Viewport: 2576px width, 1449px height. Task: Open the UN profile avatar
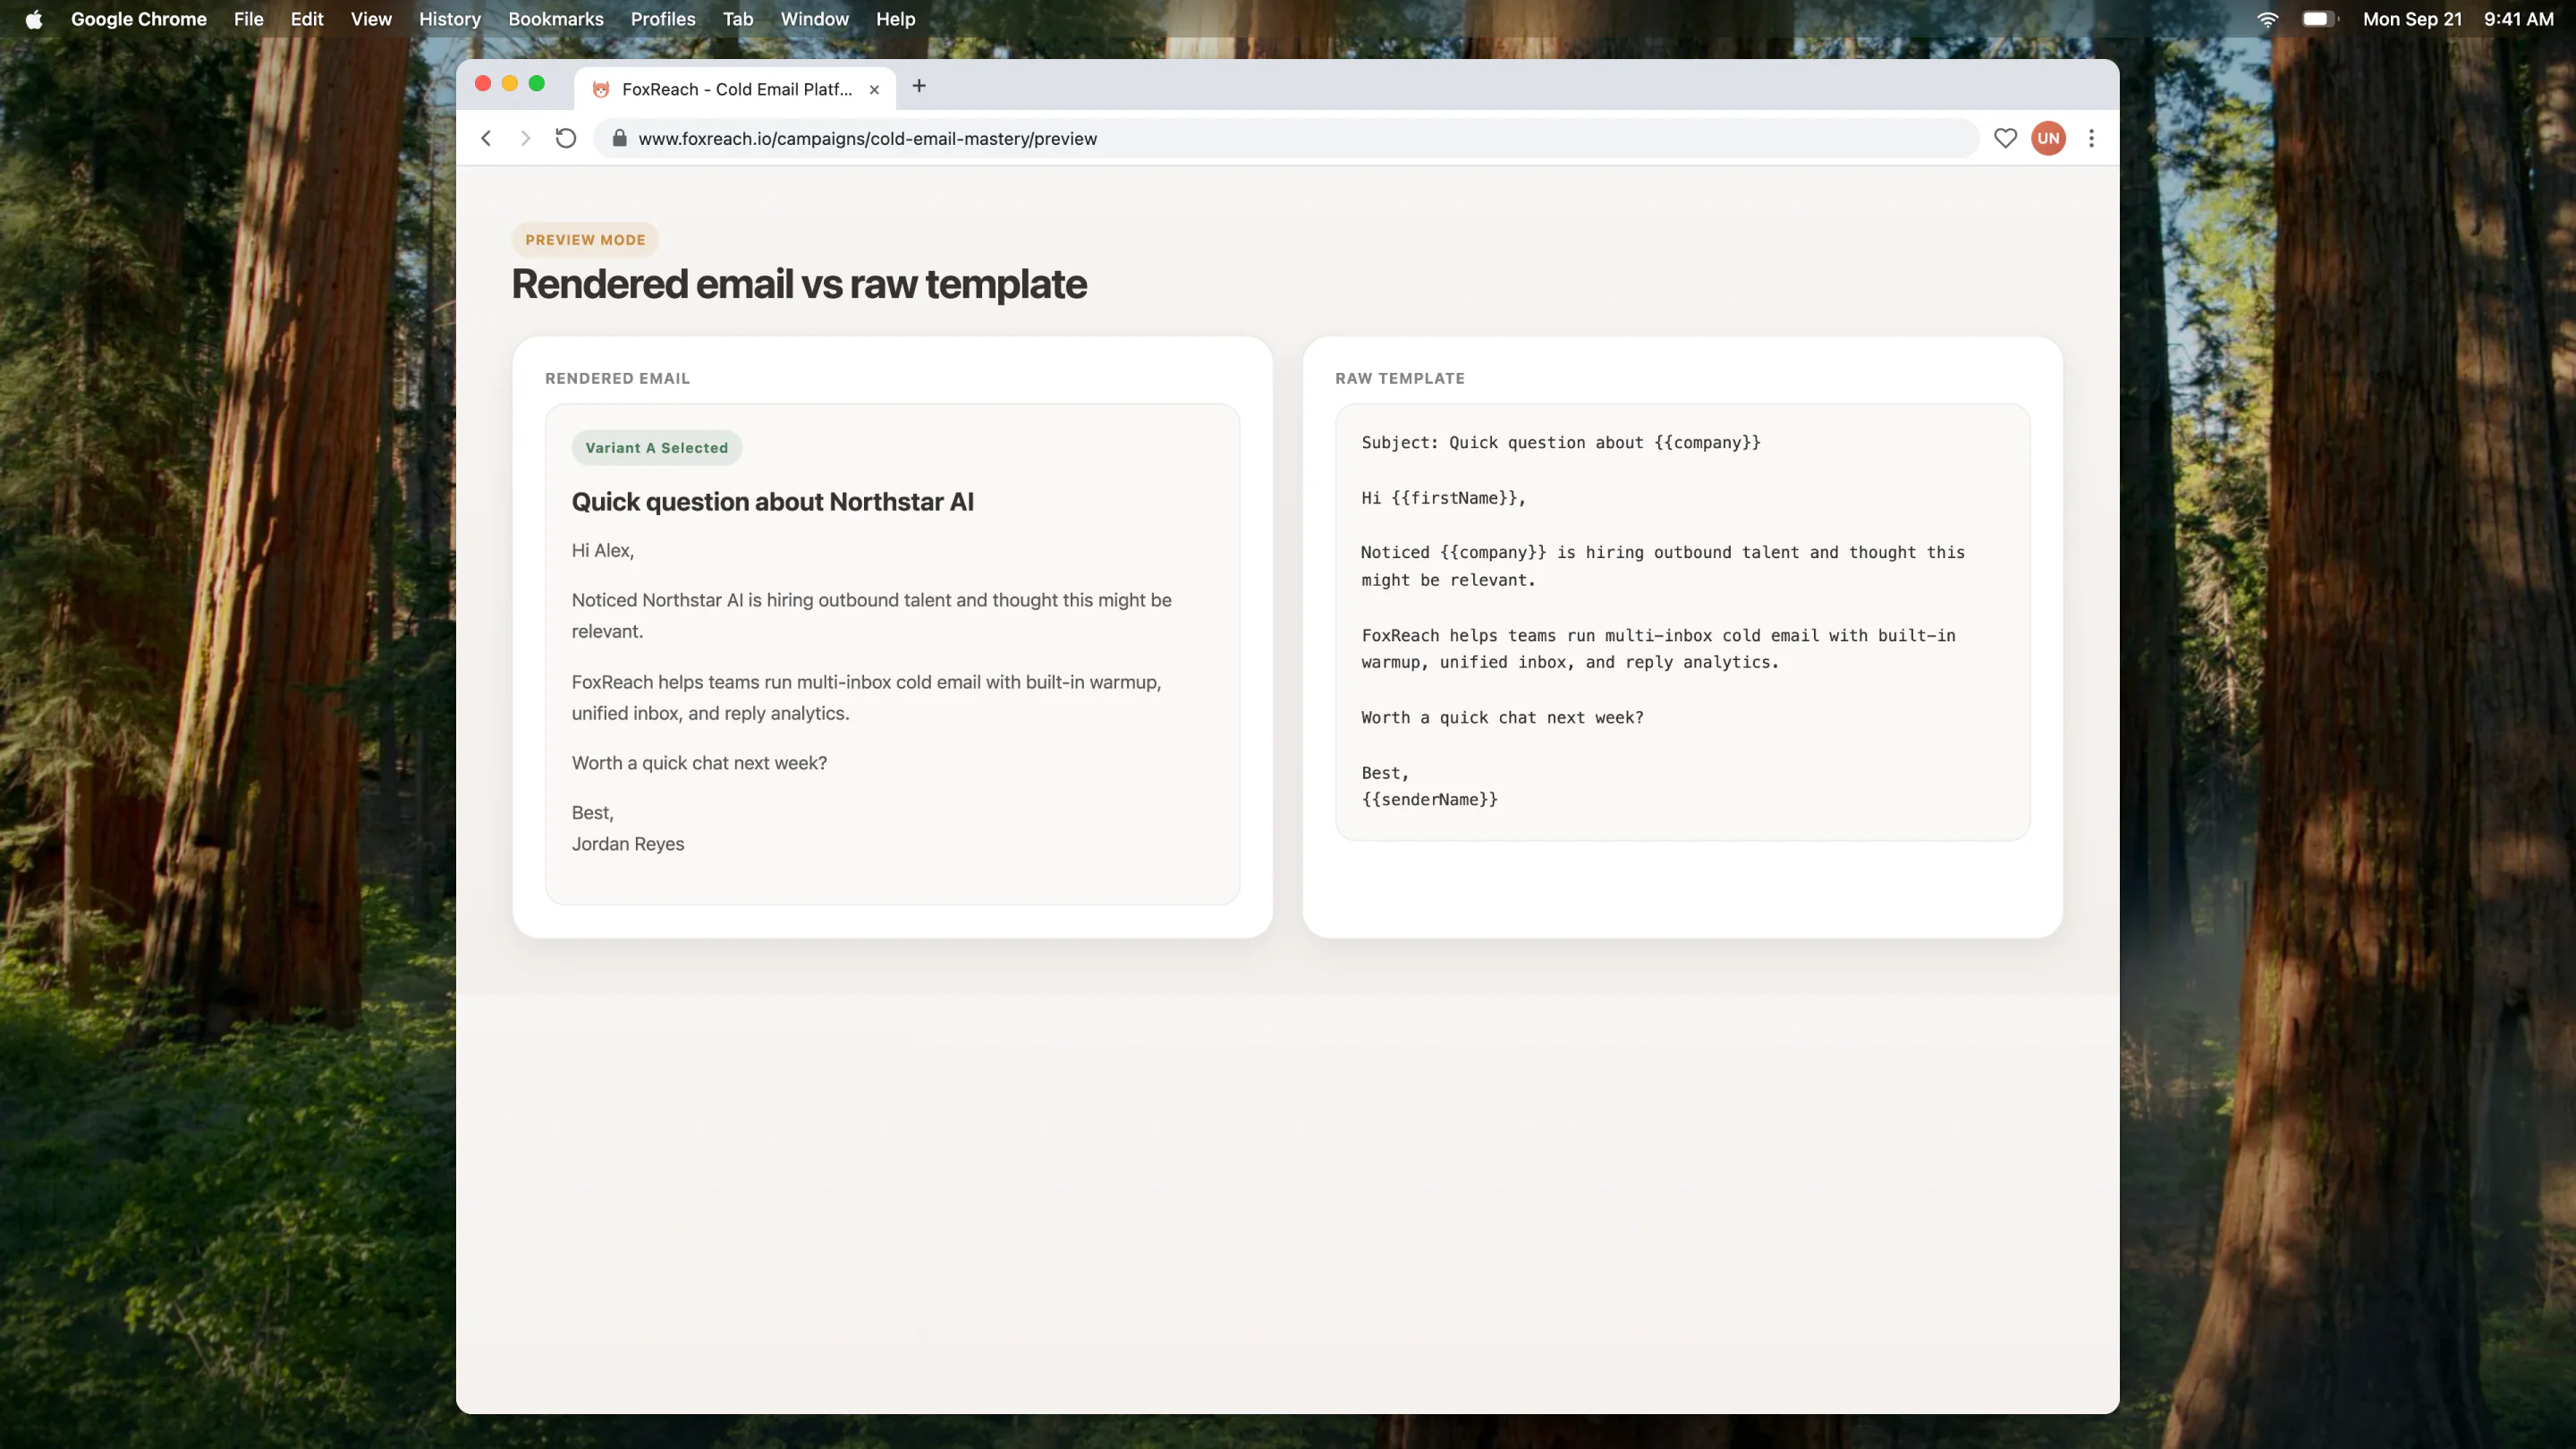[2048, 138]
